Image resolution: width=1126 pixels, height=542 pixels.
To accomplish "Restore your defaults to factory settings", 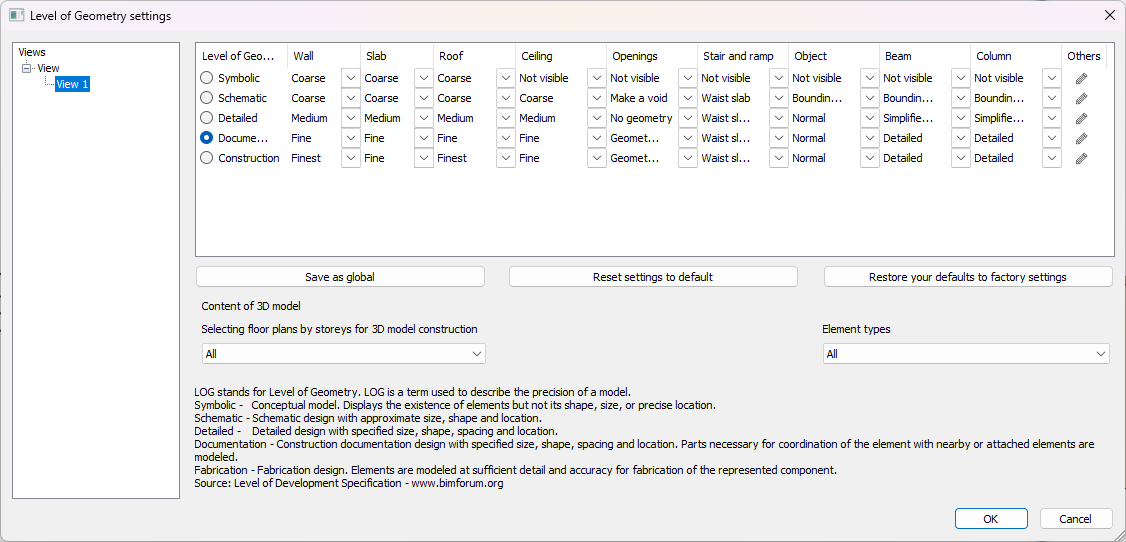I will [967, 277].
